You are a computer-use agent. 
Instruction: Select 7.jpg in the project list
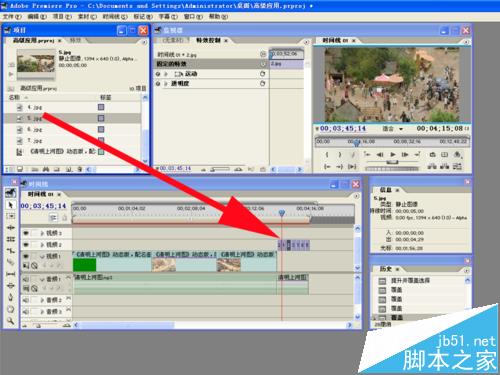coord(35,140)
